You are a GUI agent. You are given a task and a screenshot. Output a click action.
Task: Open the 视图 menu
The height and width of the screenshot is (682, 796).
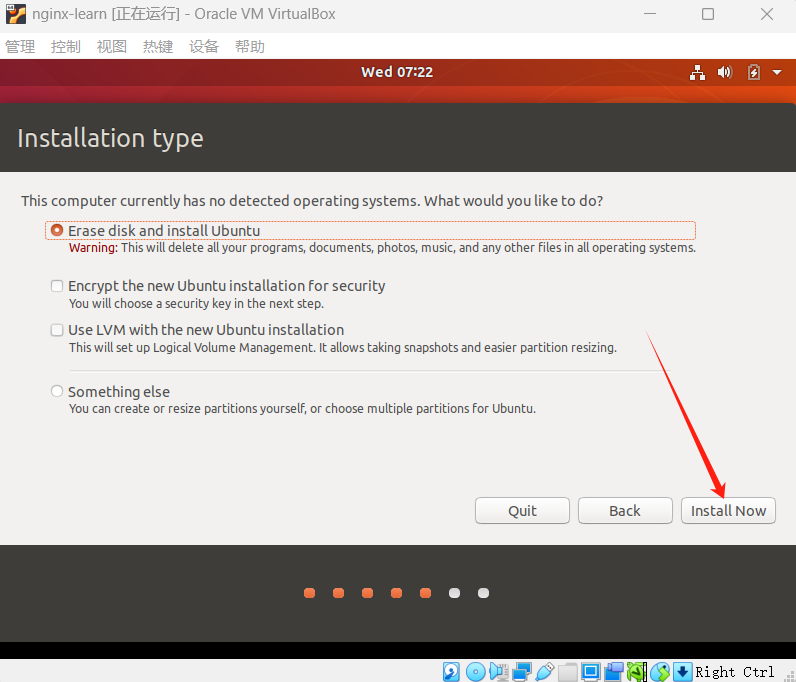coord(112,47)
